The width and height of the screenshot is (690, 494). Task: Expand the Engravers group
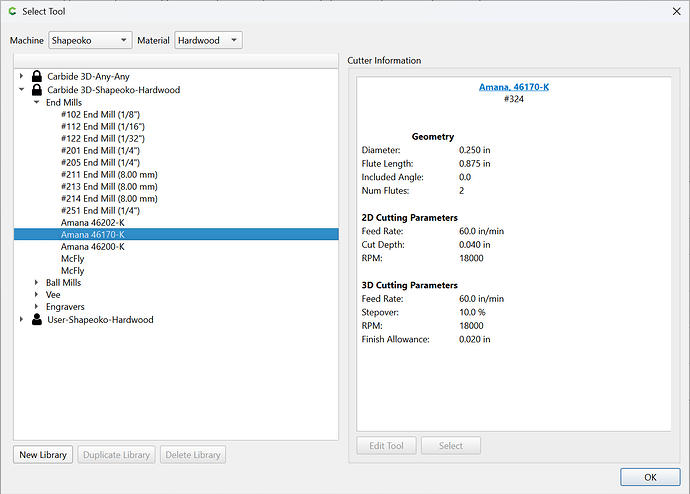point(37,306)
